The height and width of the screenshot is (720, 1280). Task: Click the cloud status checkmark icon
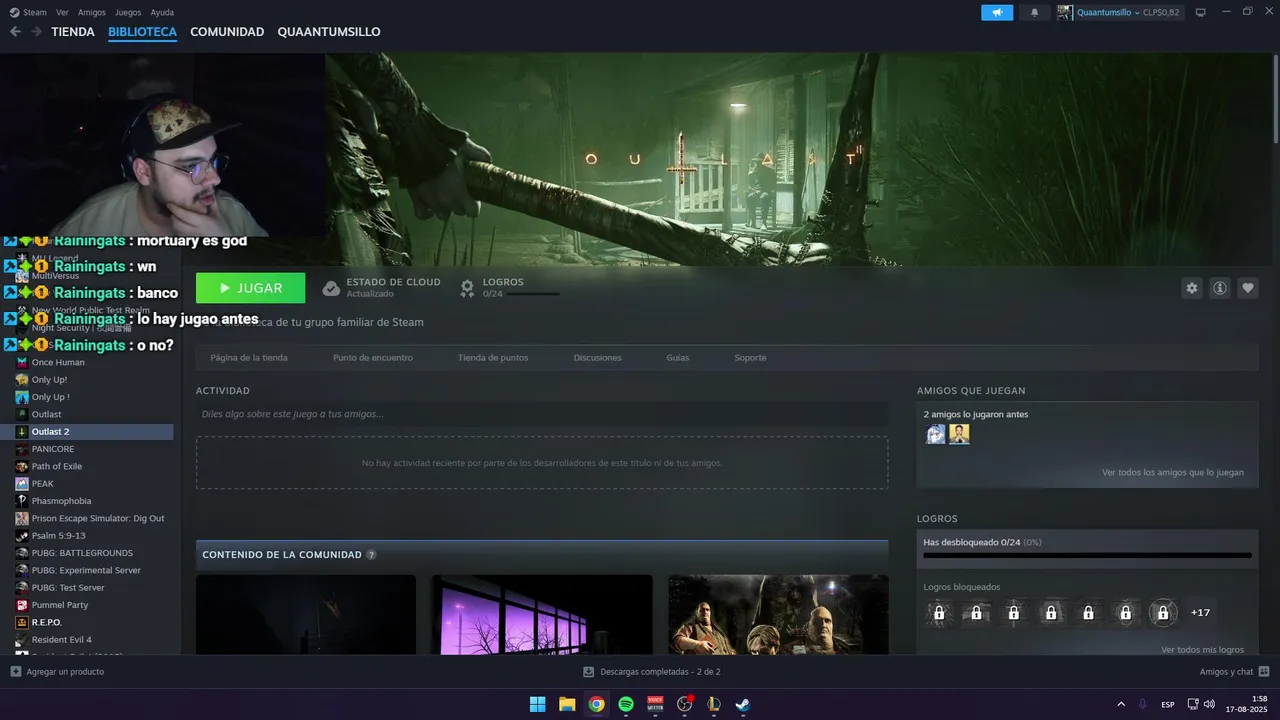[x=331, y=288]
